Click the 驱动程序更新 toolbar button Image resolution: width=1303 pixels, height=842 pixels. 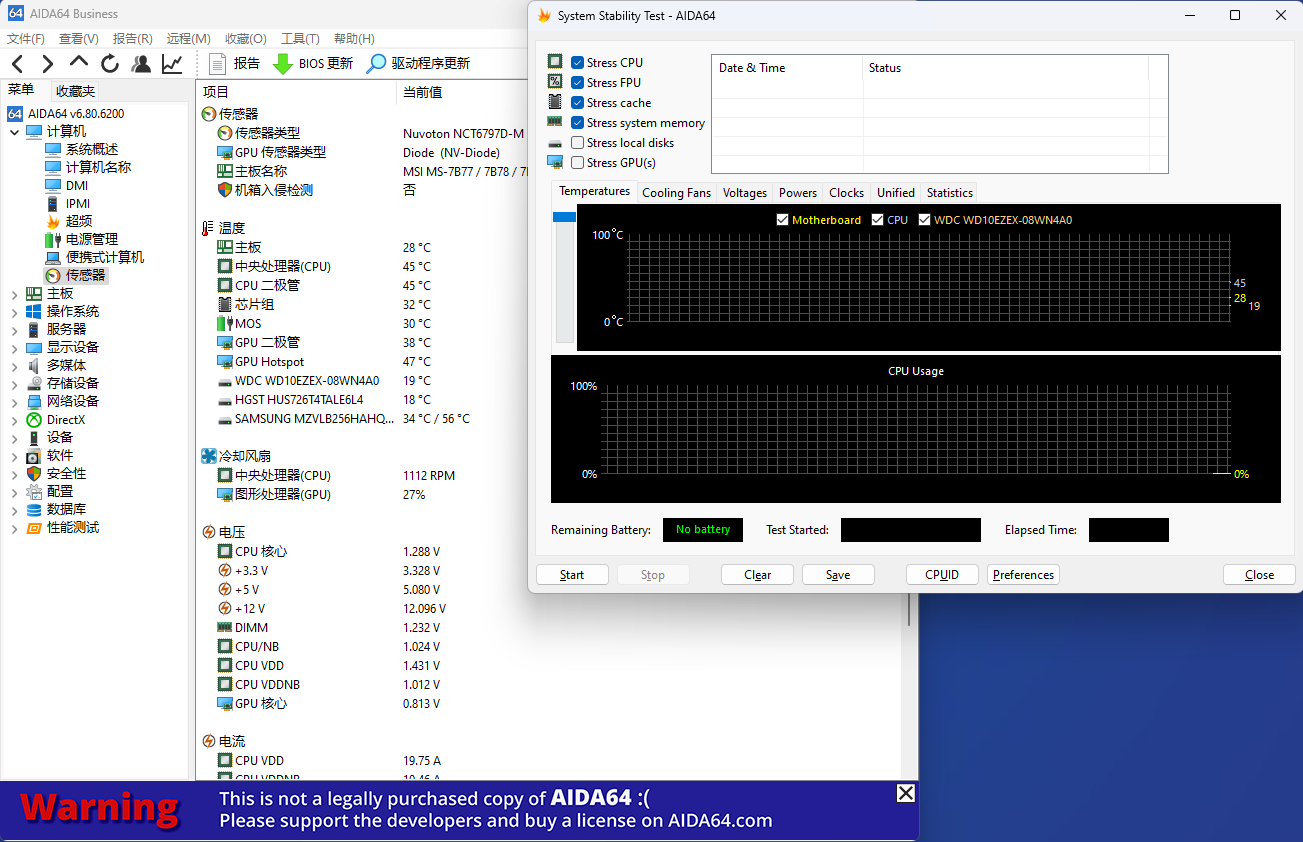[x=418, y=63]
